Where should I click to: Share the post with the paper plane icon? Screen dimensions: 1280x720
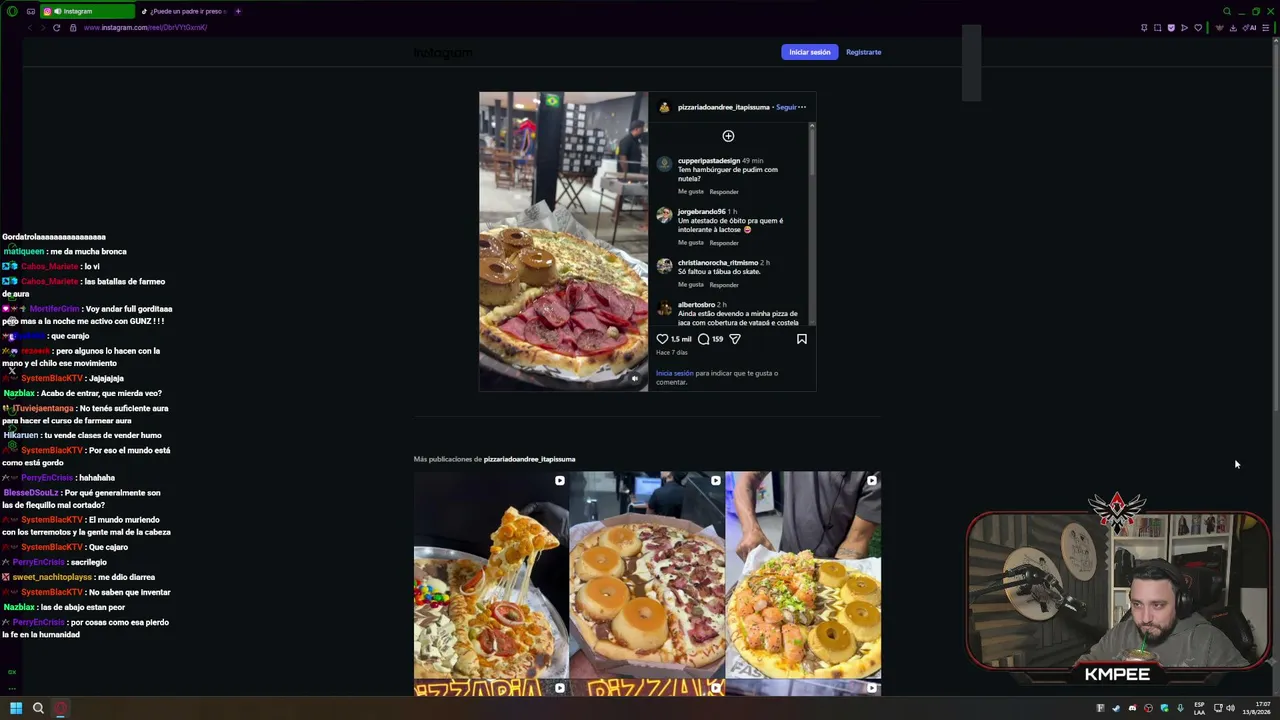(x=735, y=339)
